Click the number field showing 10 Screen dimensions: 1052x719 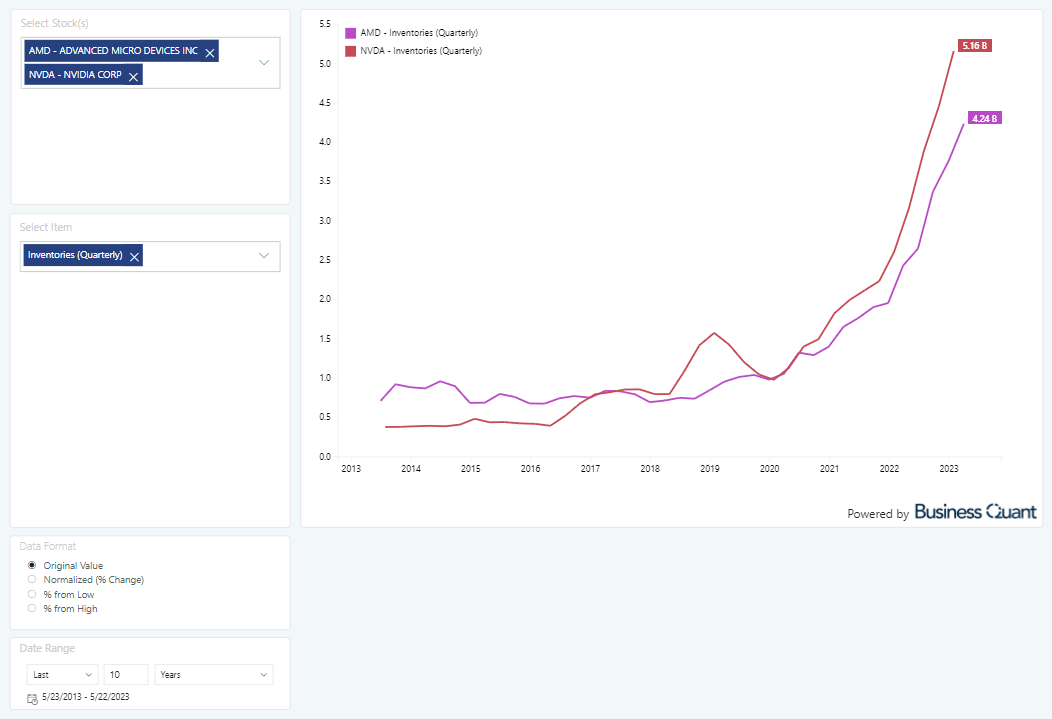coord(125,675)
